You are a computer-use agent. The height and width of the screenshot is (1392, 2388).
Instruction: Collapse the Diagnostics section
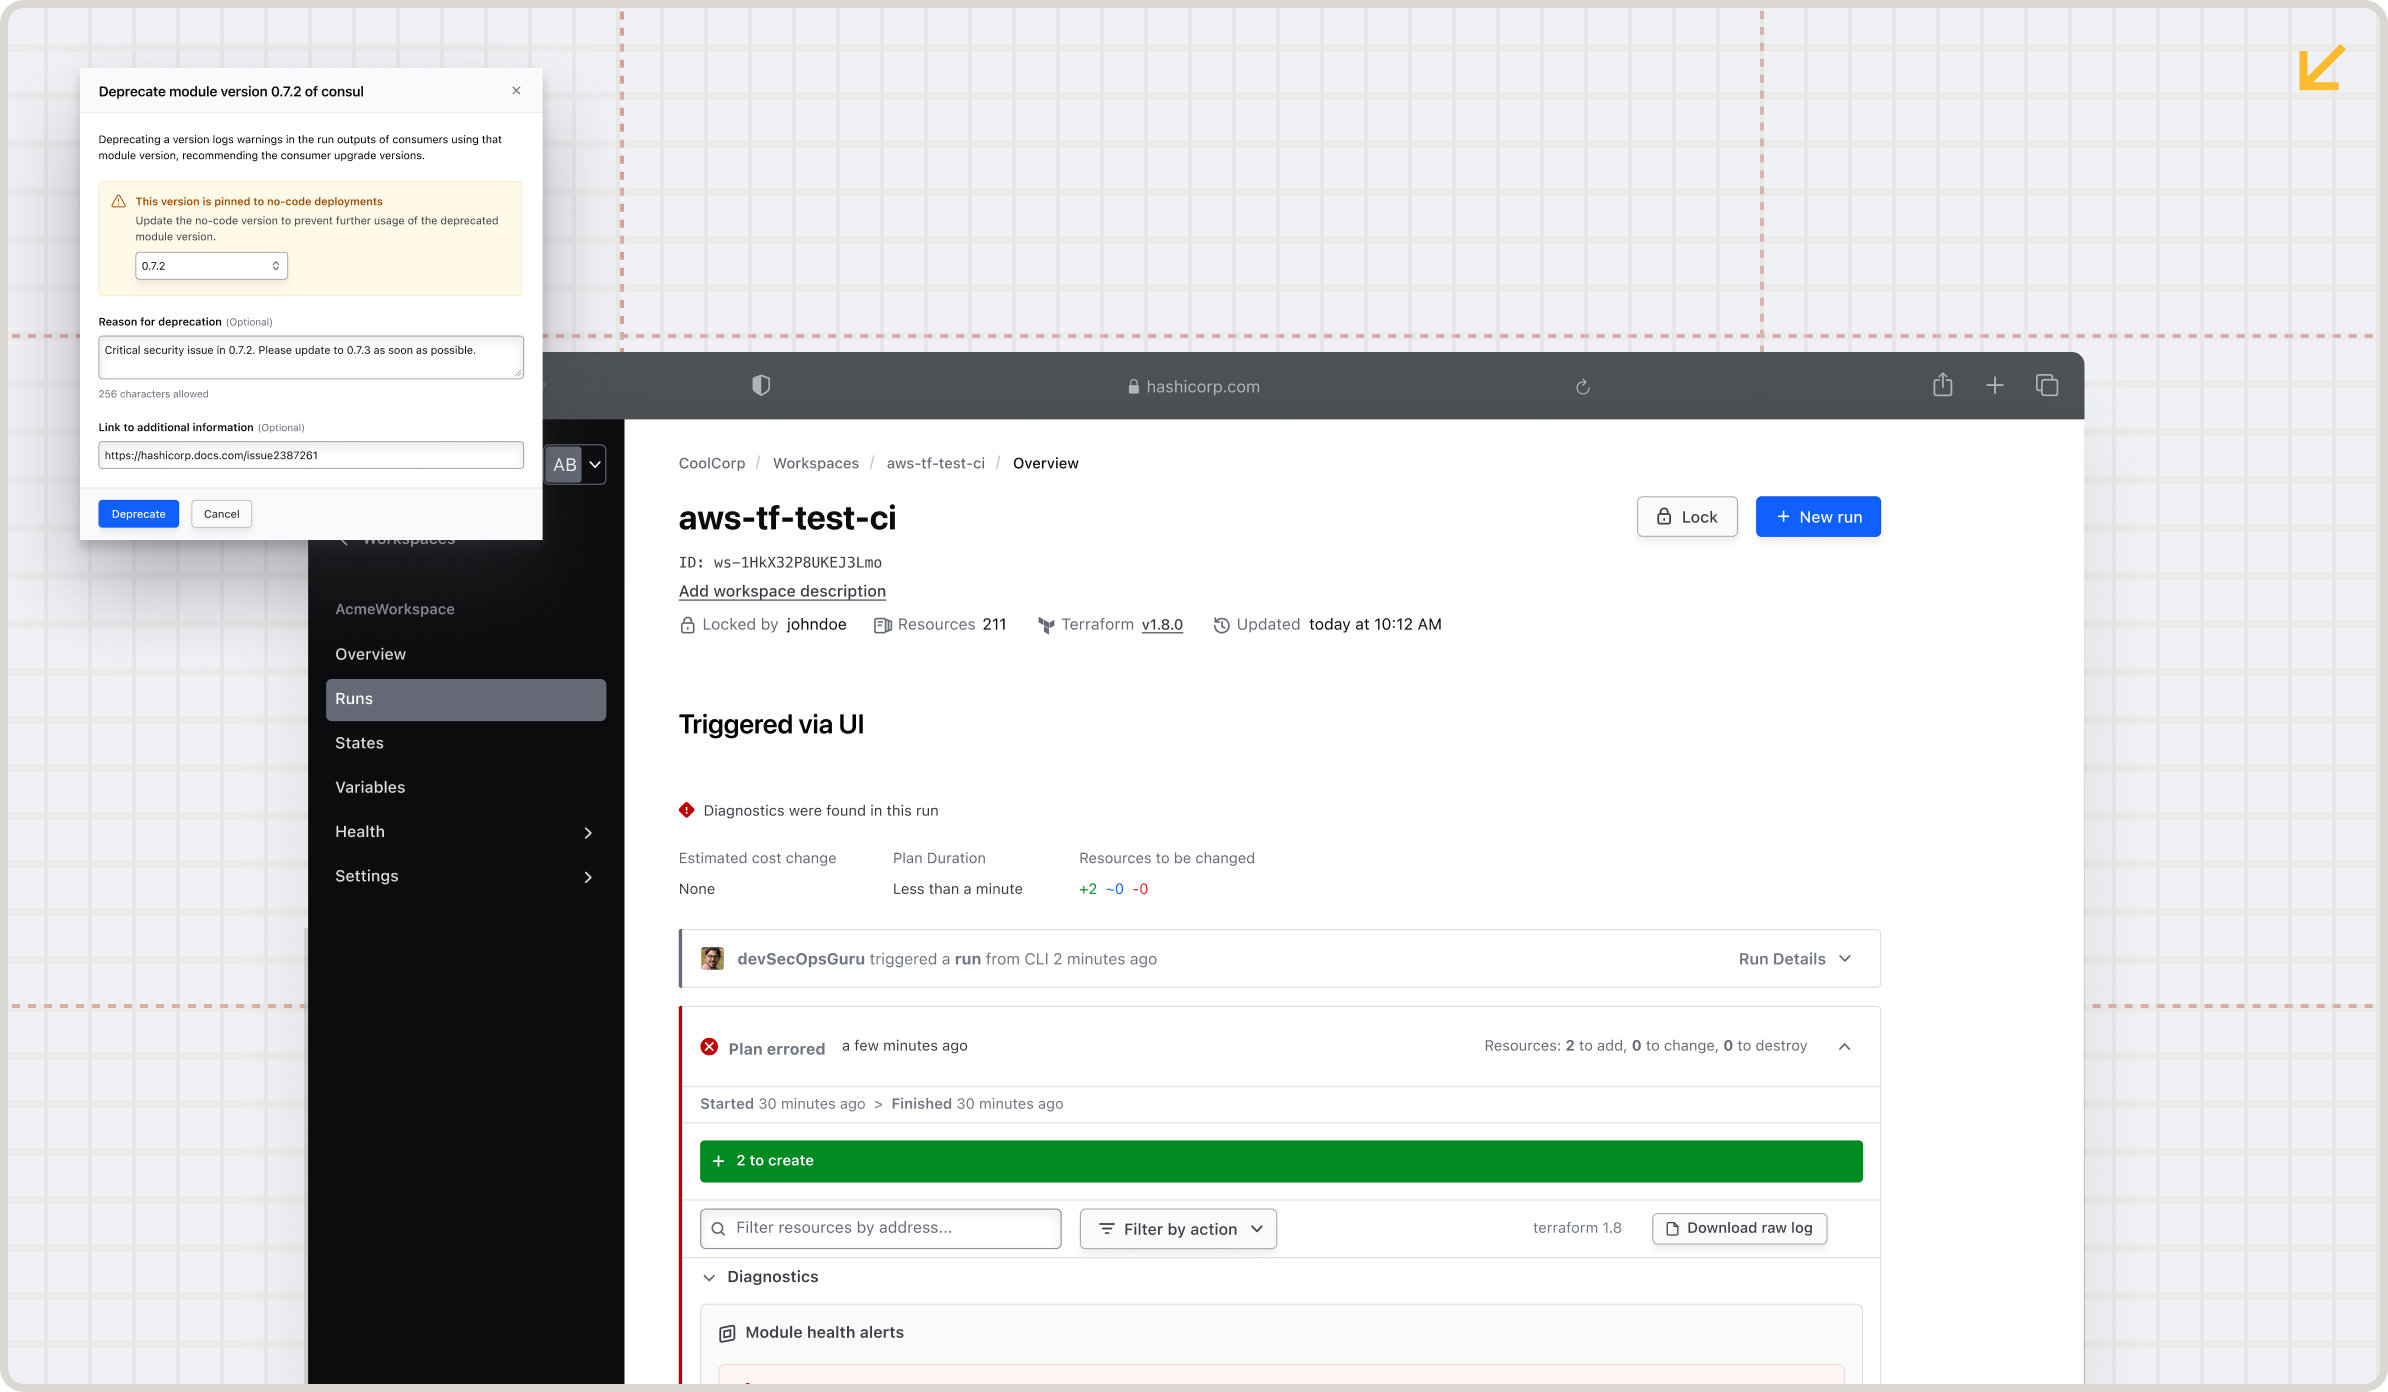[709, 1277]
